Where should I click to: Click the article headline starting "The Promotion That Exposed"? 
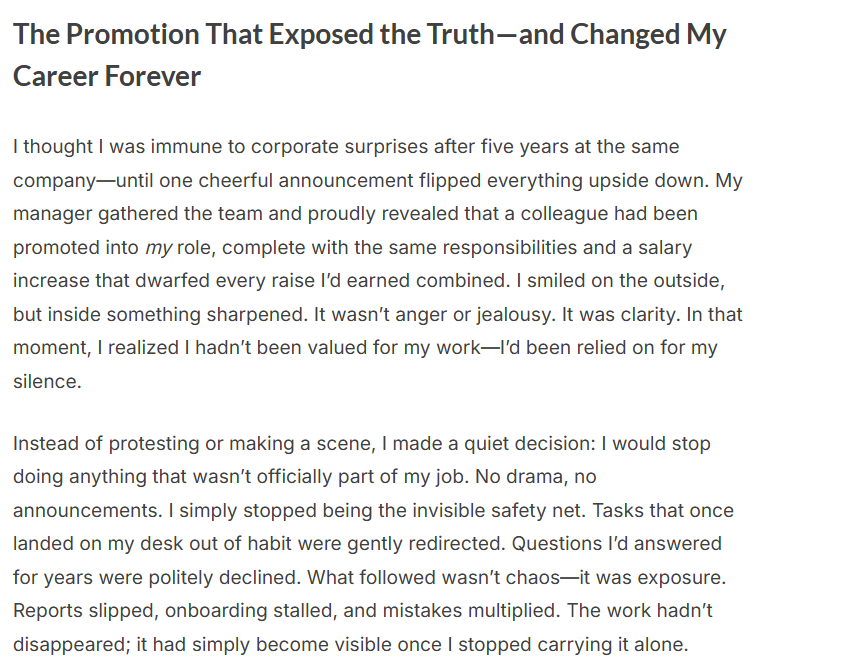(x=369, y=35)
